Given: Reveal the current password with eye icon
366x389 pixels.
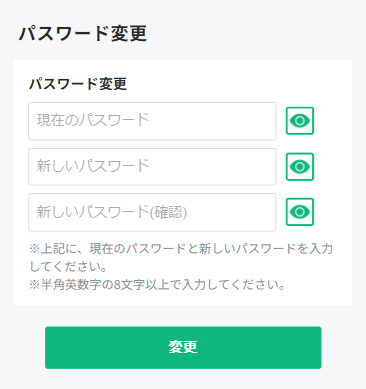Looking at the screenshot, I should pyautogui.click(x=300, y=121).
